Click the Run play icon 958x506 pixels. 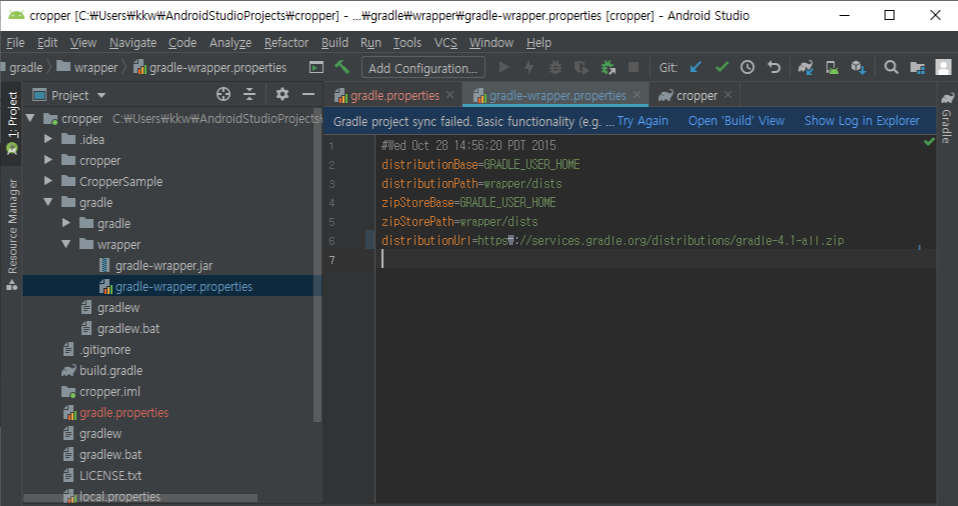click(504, 67)
